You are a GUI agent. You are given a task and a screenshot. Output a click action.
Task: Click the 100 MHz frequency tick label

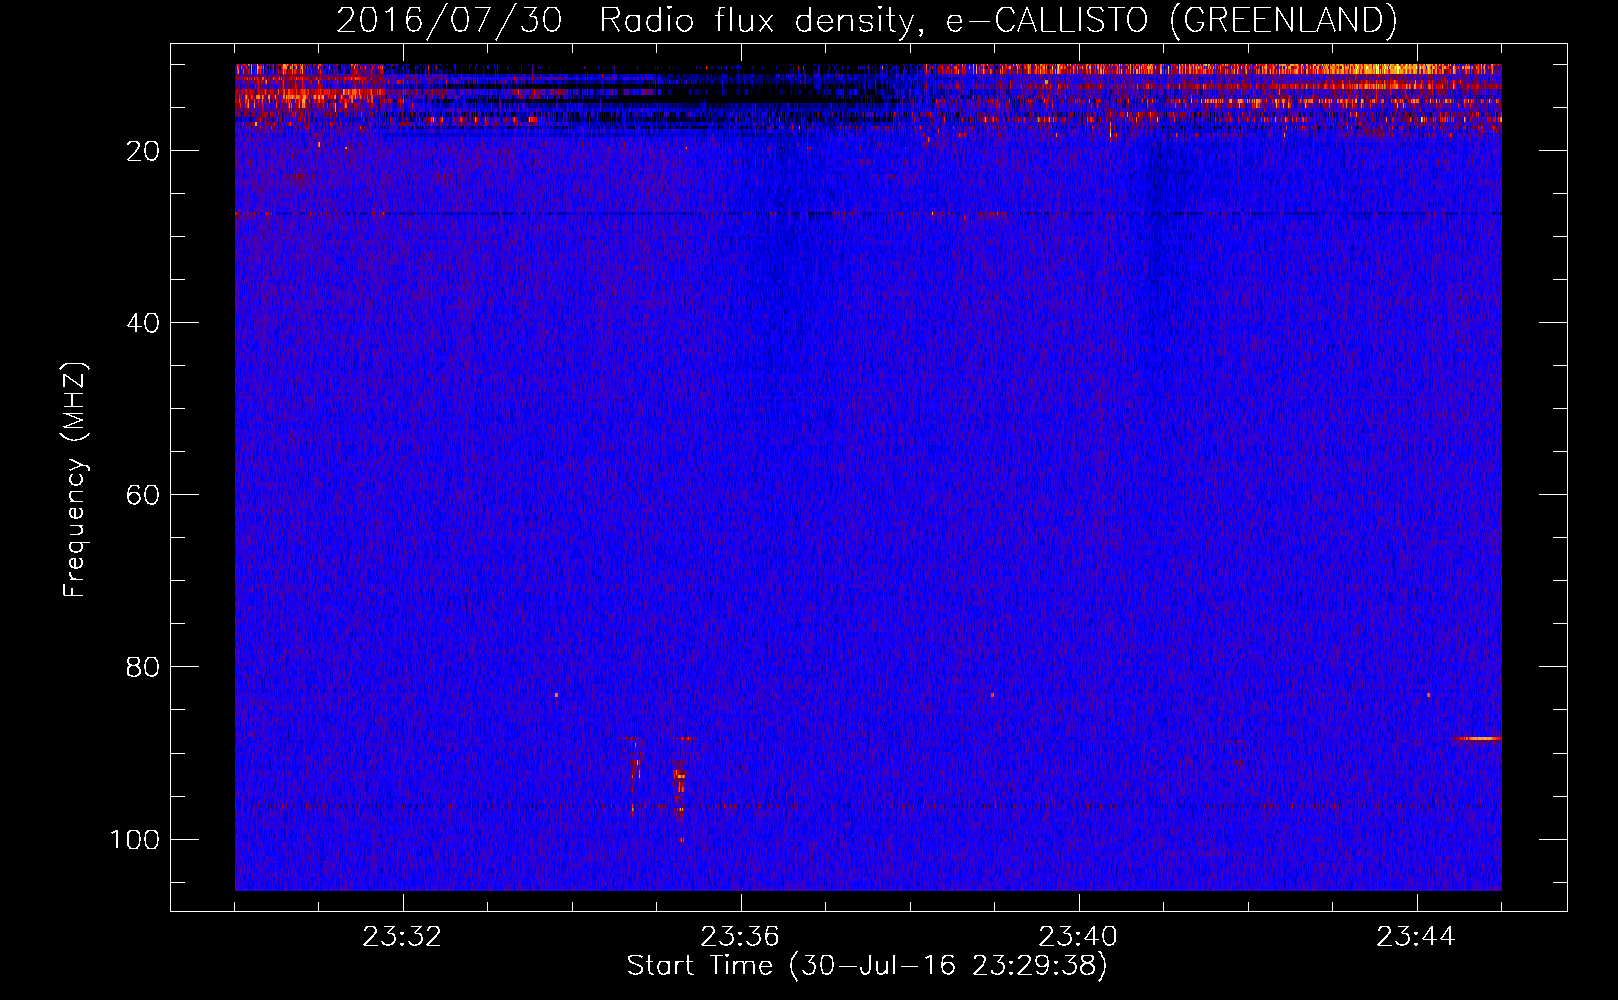[134, 839]
